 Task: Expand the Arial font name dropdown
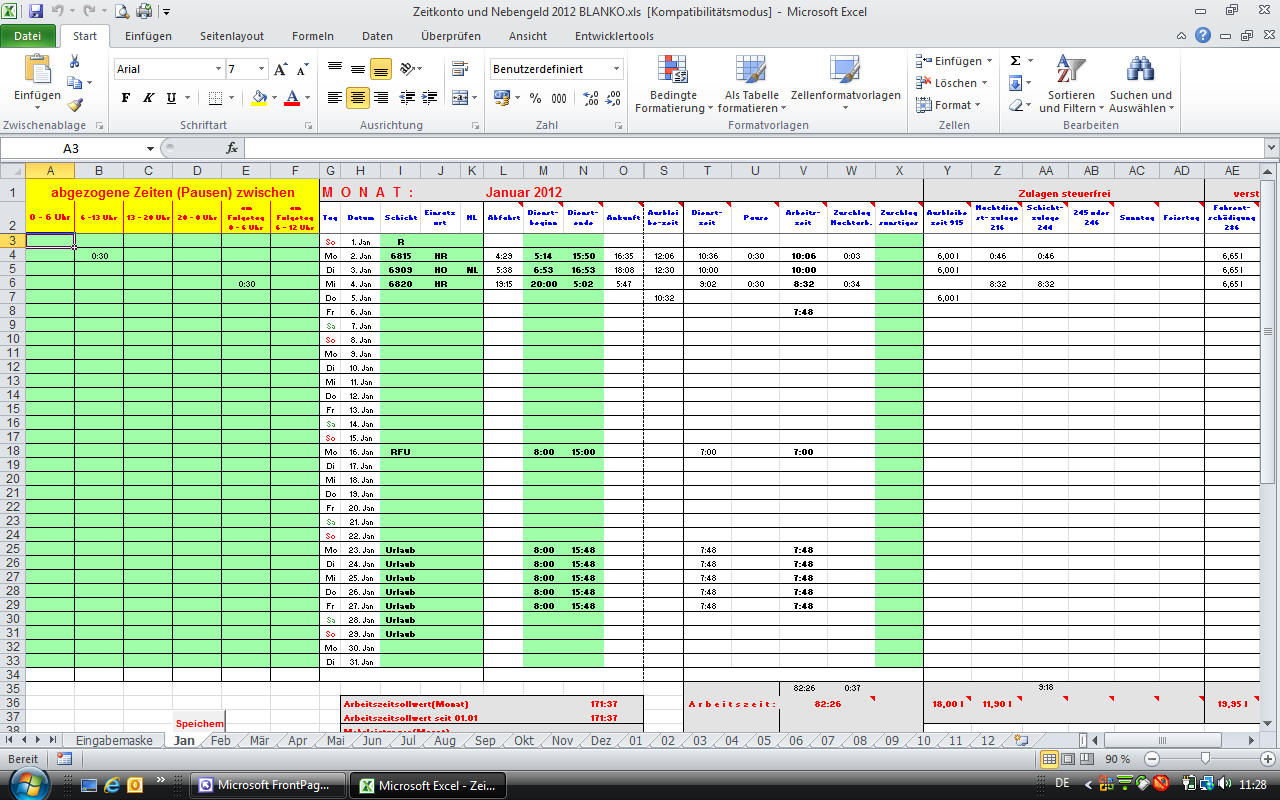pos(218,69)
